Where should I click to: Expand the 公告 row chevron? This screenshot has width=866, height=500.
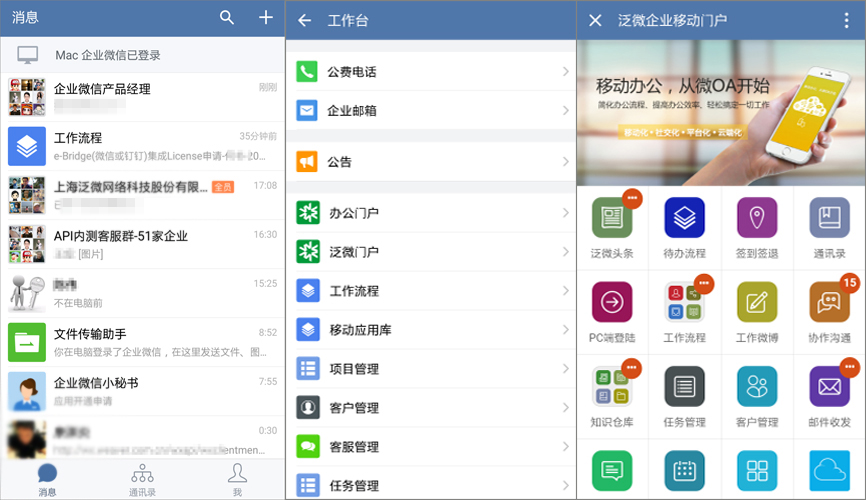coord(566,161)
